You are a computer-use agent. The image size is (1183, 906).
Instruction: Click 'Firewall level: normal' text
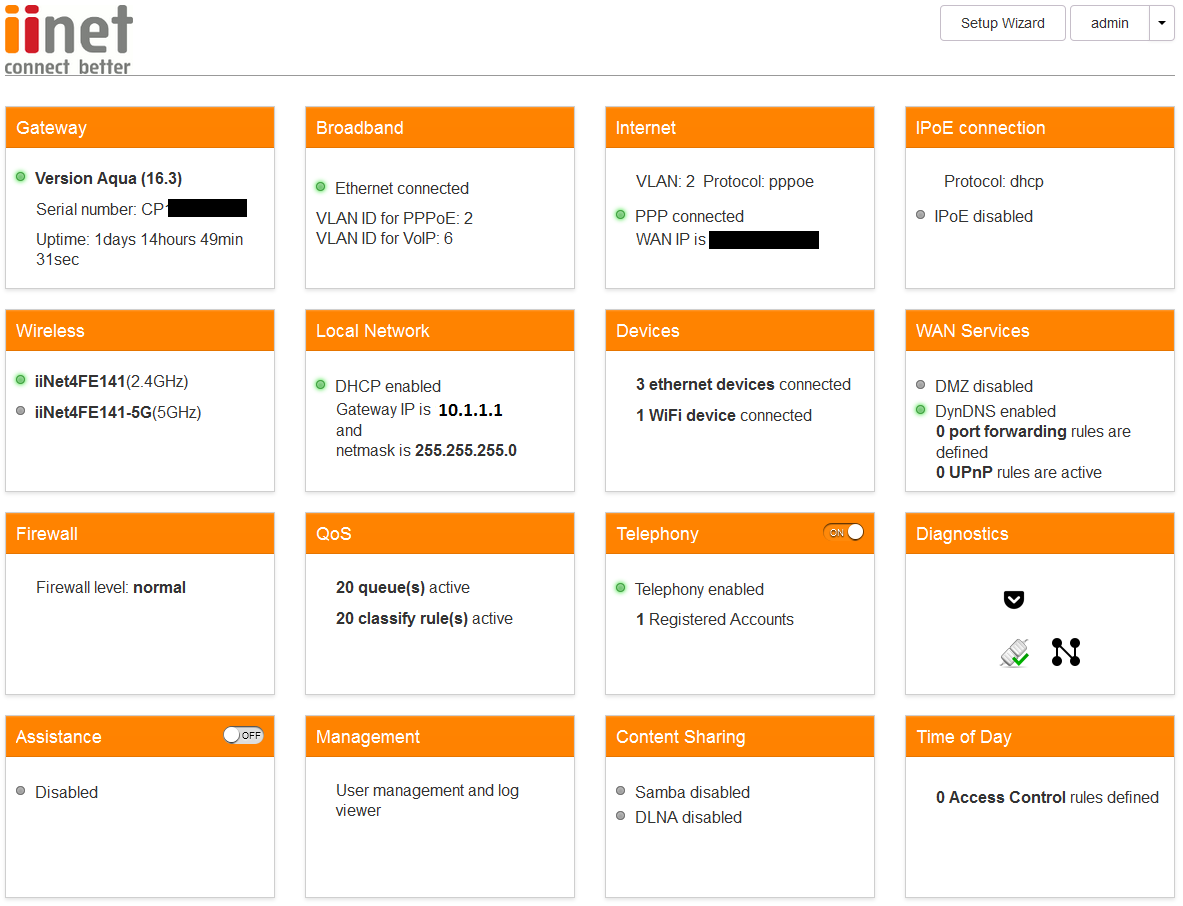tap(111, 587)
